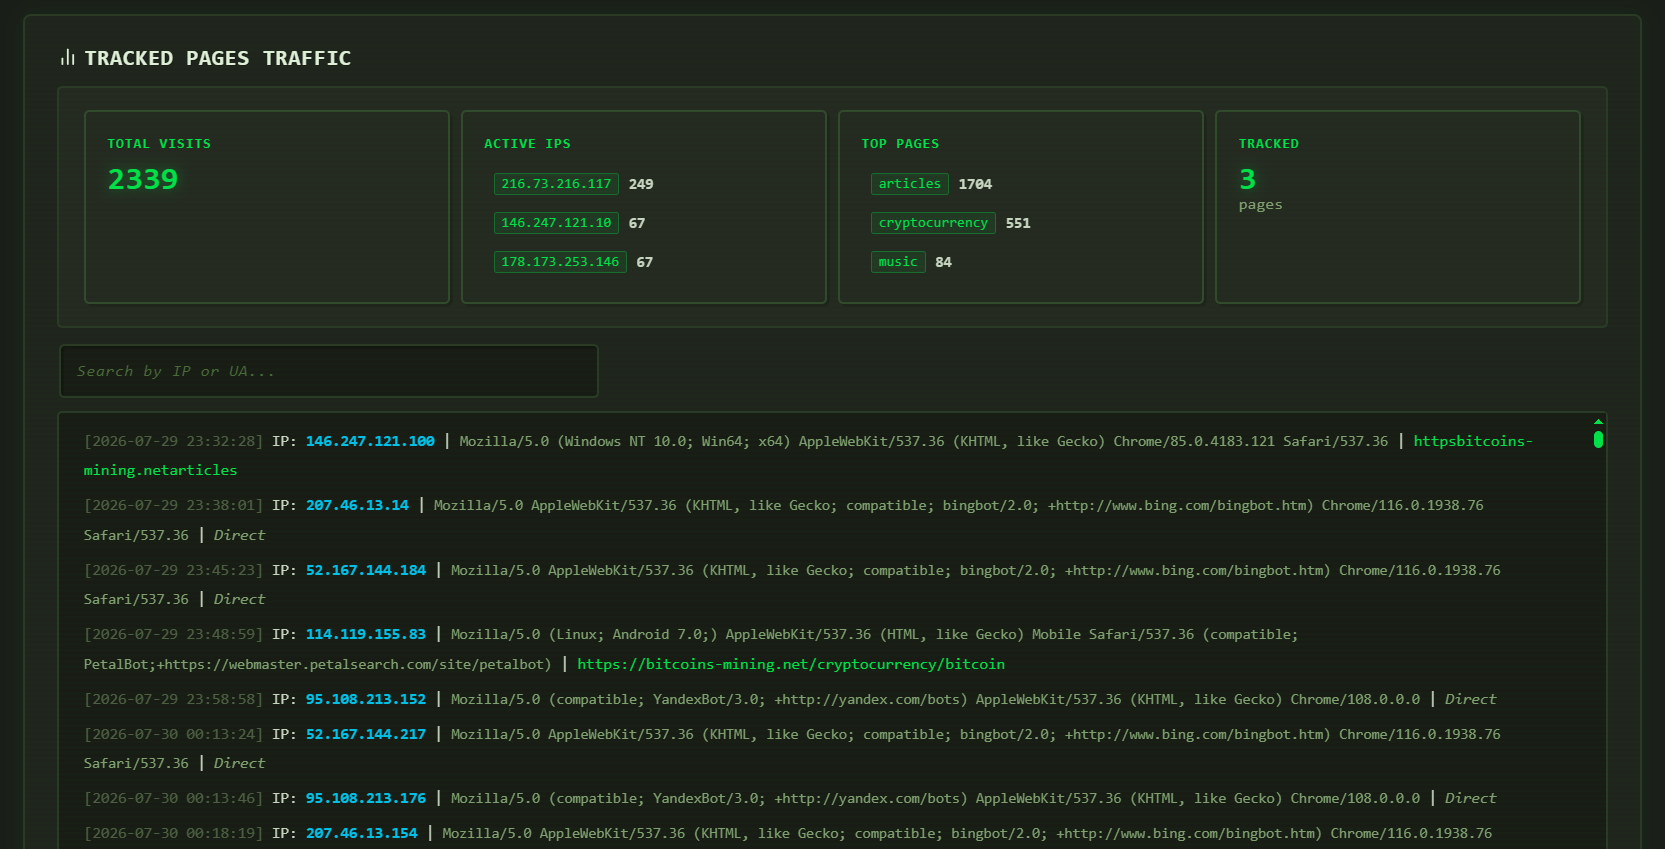Screen dimensions: 1665x849
Task: Click log IP address 95.108.213.176
Action: click(366, 798)
